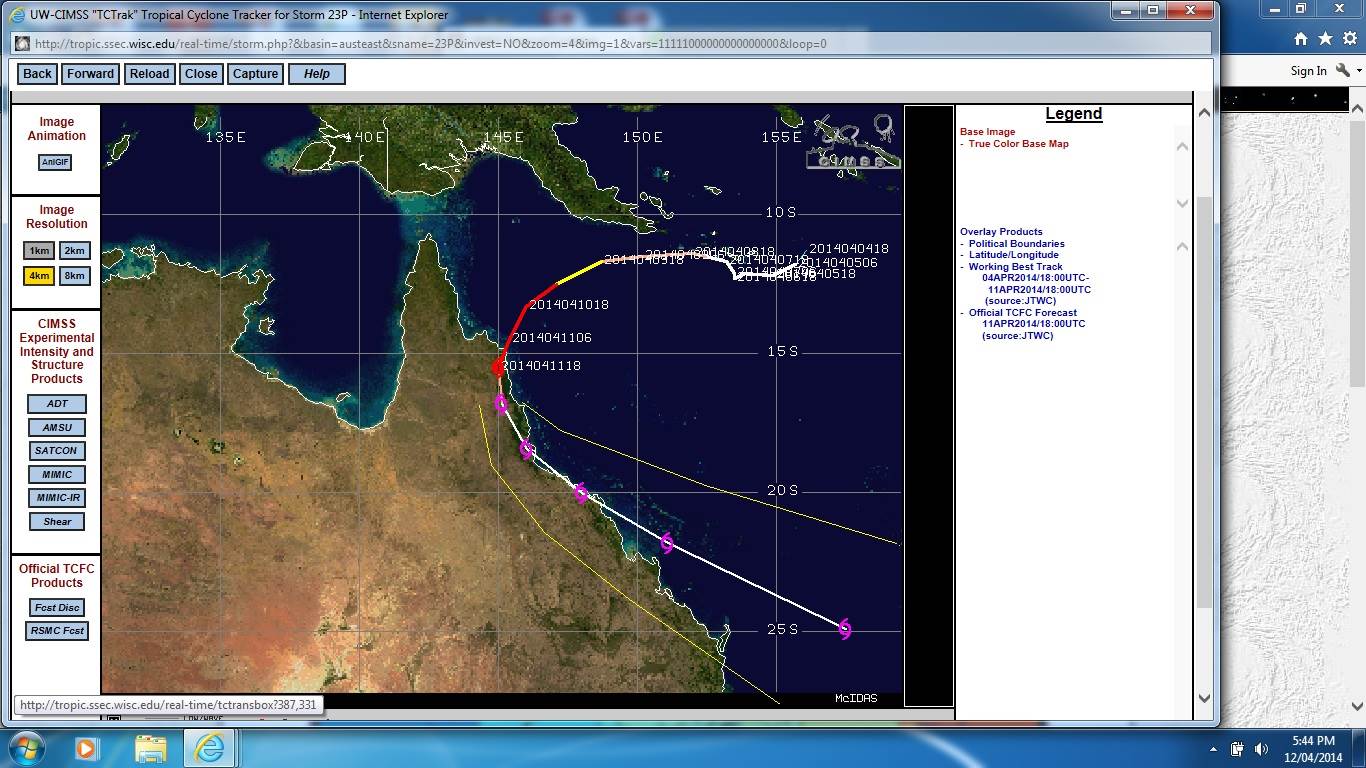Click the Overlay Products list up arrow
Screen dimensions: 1366x768
1182,246
